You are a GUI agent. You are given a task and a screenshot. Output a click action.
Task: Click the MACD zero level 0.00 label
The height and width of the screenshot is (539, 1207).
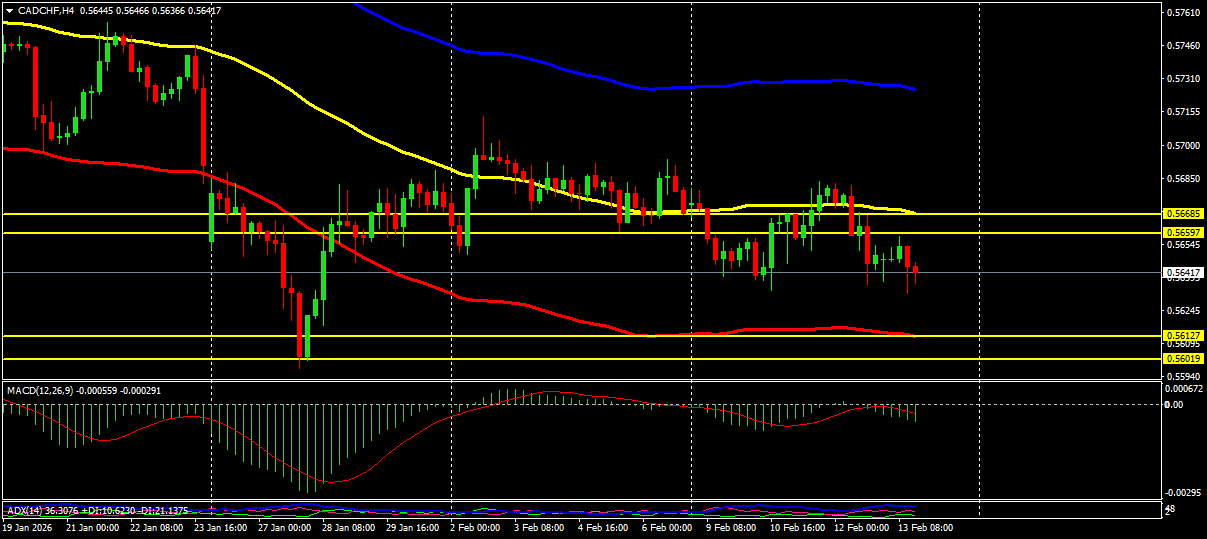(1175, 405)
